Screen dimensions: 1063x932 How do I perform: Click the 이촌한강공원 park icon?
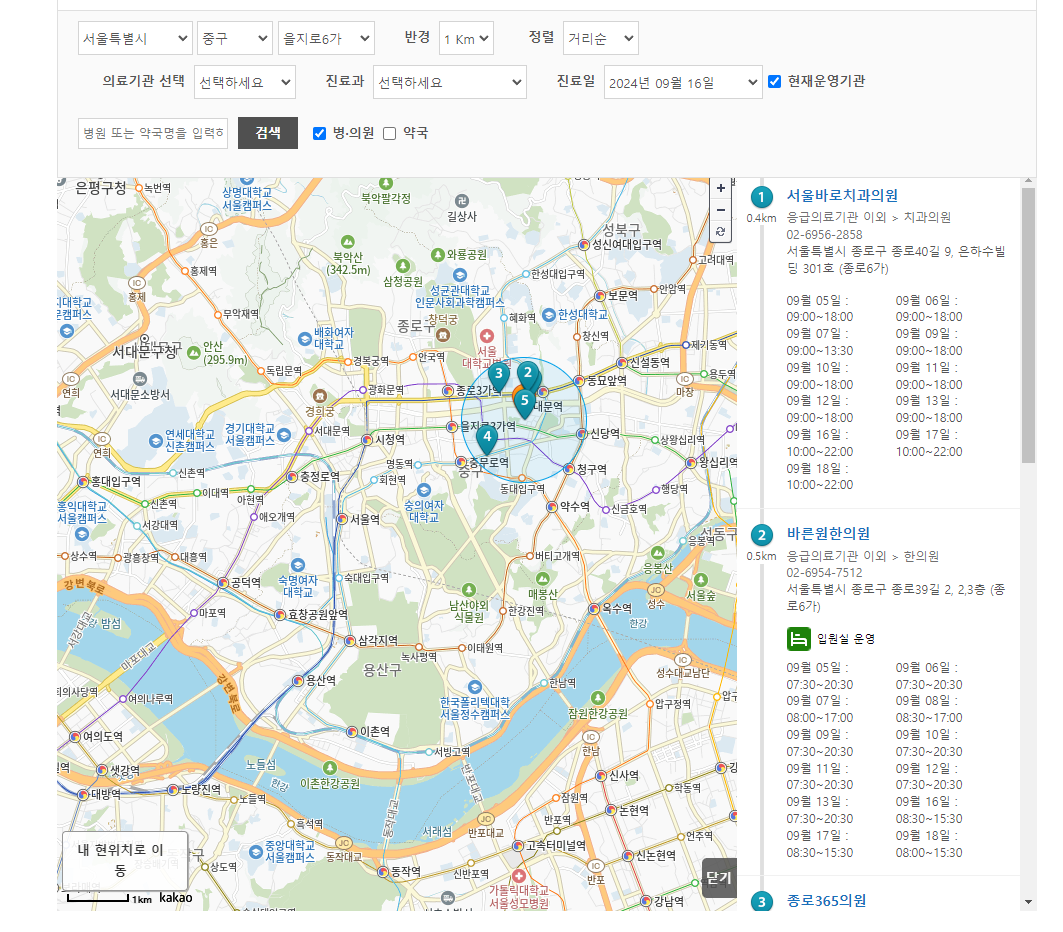coord(329,768)
